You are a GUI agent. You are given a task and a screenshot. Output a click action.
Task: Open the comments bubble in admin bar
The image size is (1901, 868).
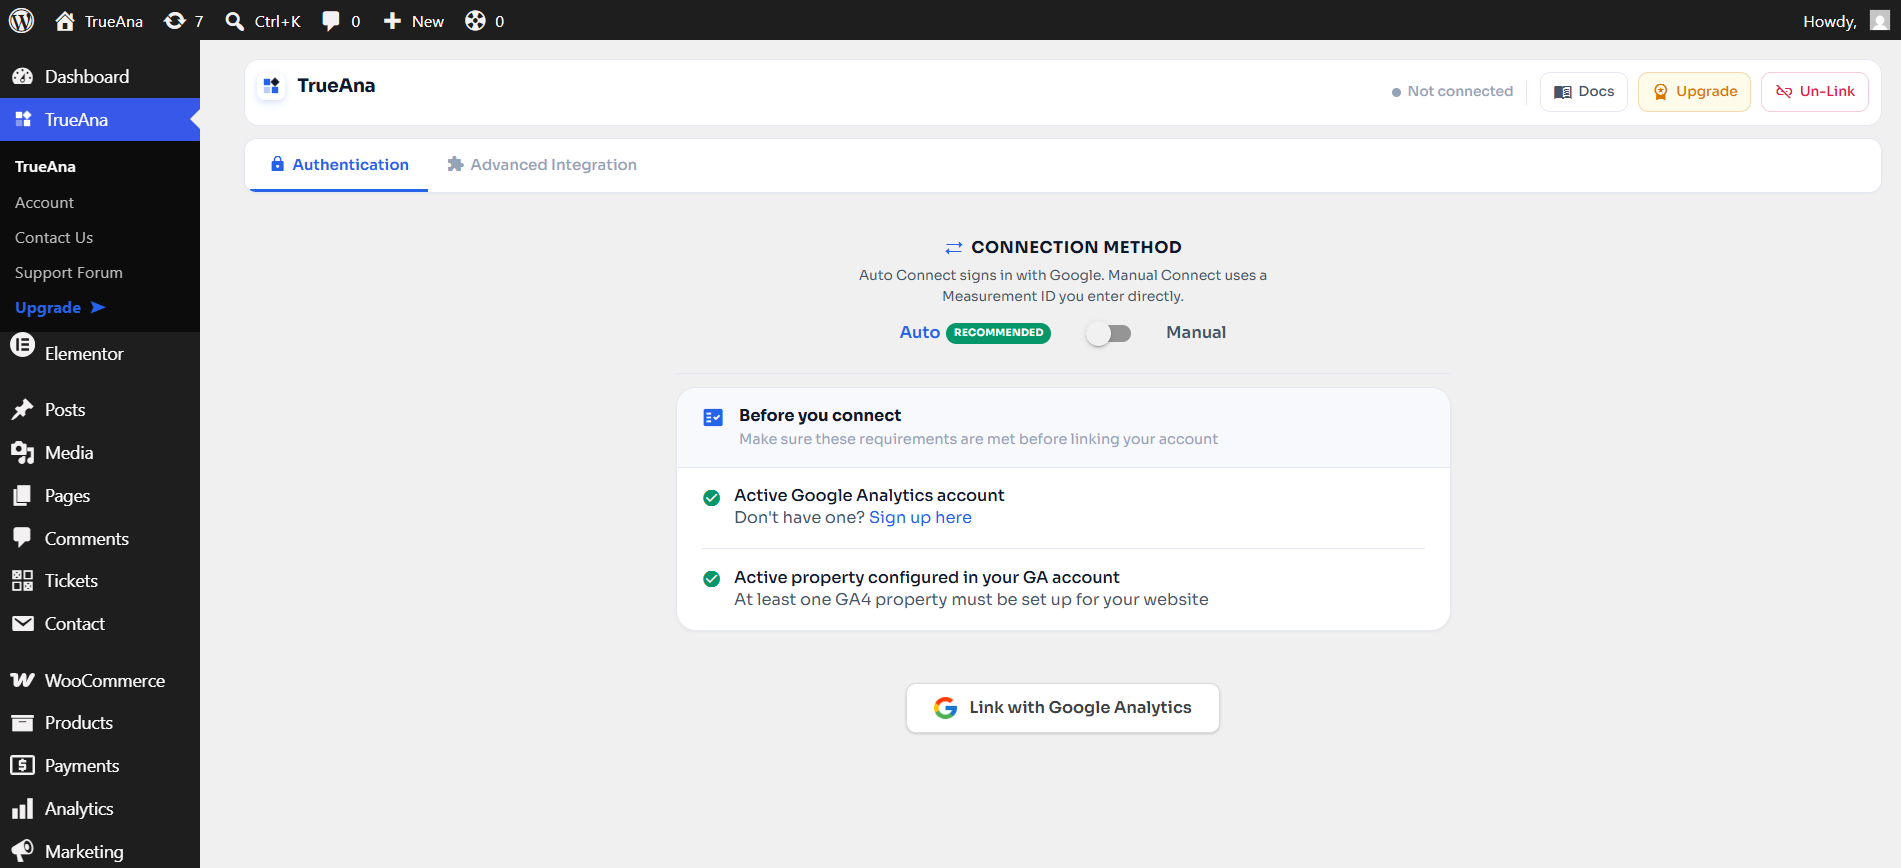click(341, 21)
